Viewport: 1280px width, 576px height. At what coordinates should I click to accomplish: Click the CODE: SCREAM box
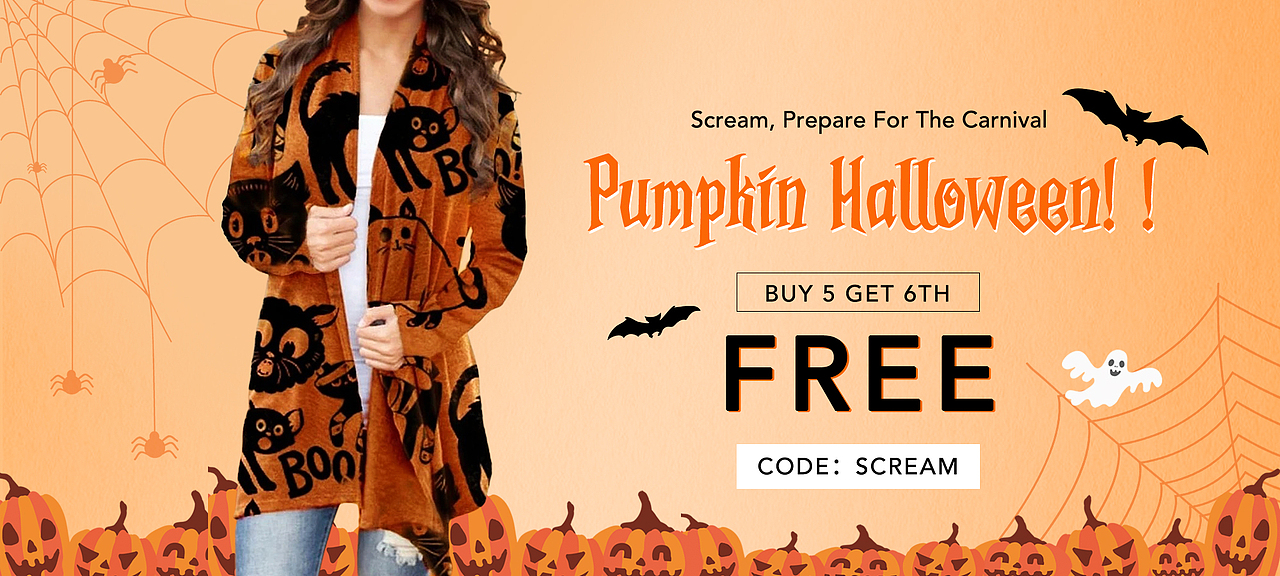[x=858, y=466]
